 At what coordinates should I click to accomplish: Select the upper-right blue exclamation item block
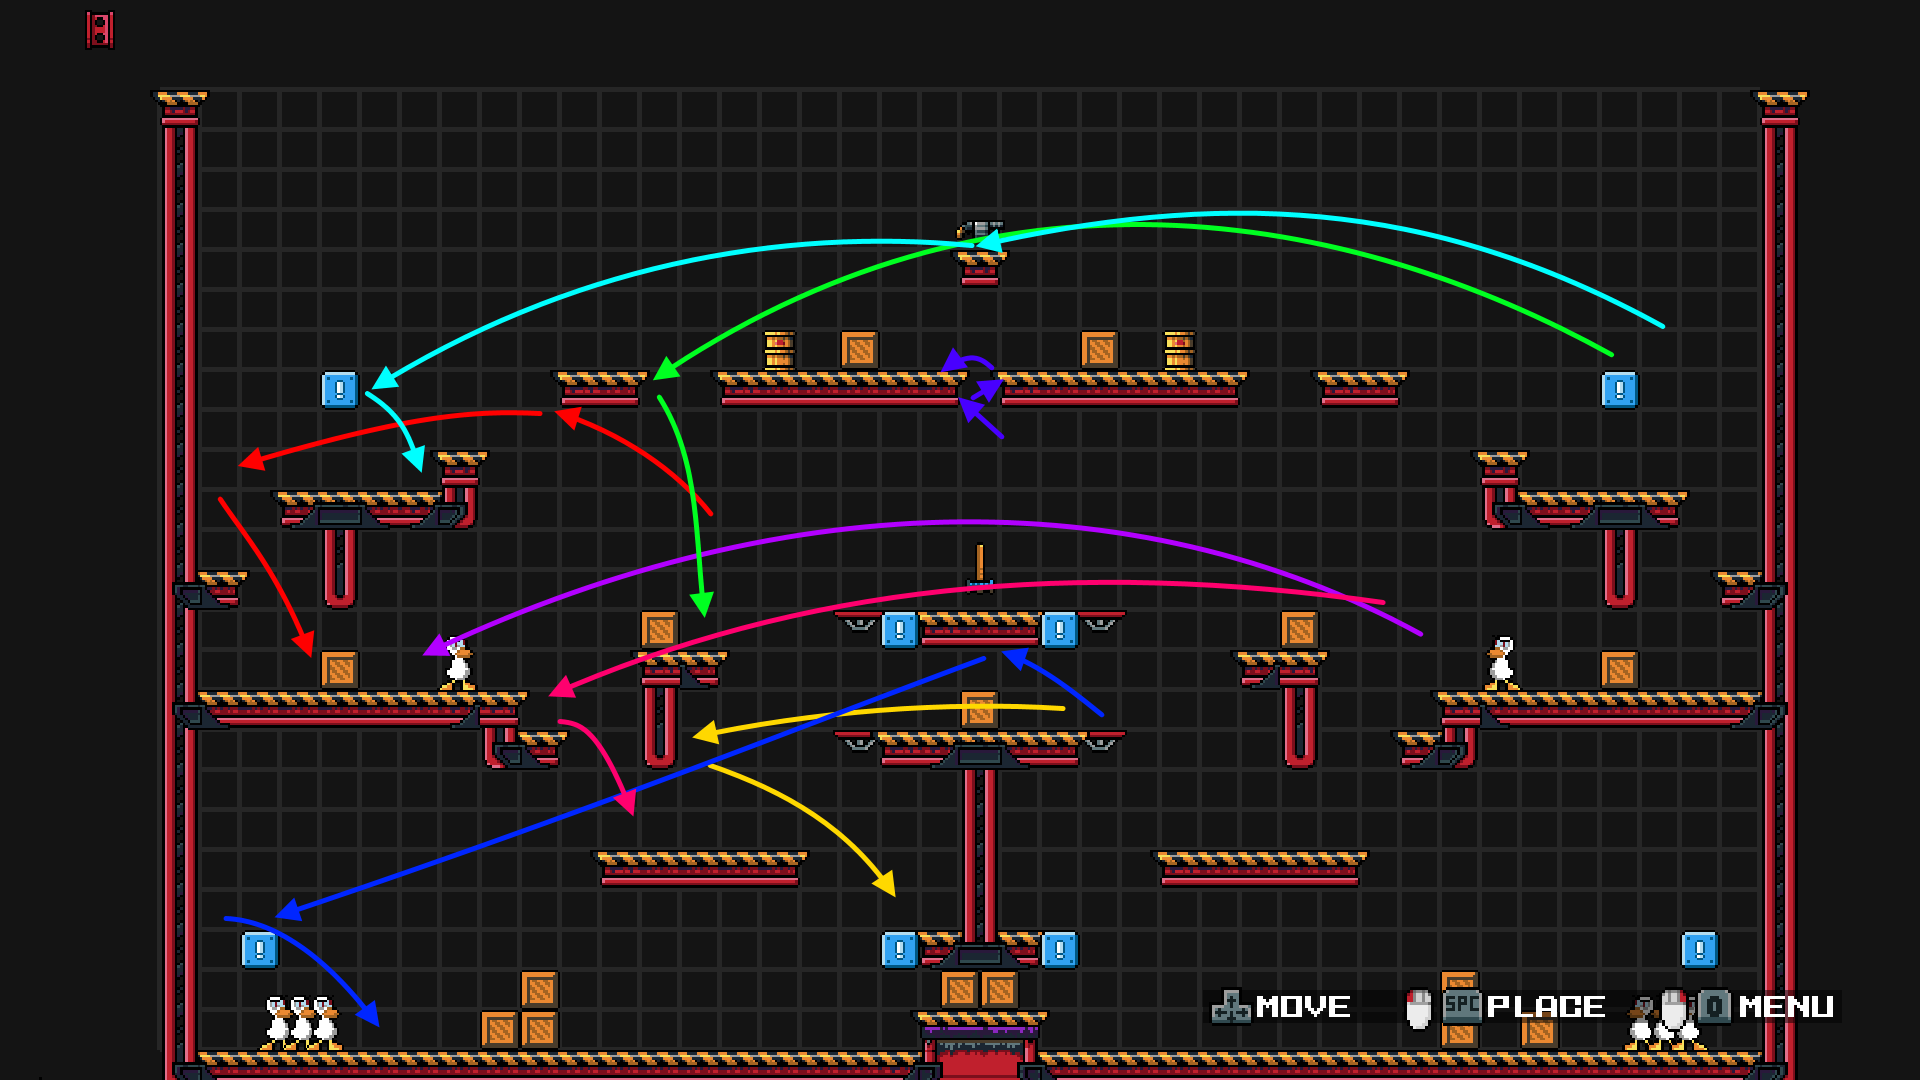(x=1619, y=389)
